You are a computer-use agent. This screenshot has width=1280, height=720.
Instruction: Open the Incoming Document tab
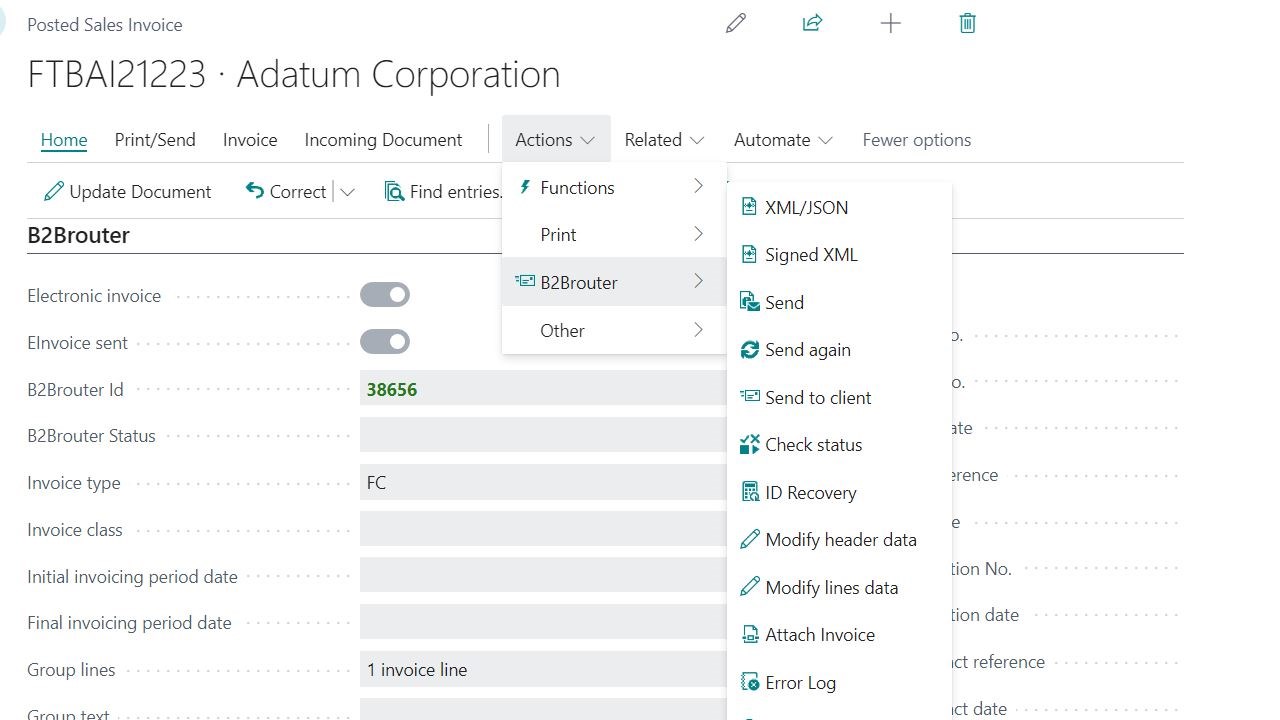click(383, 140)
